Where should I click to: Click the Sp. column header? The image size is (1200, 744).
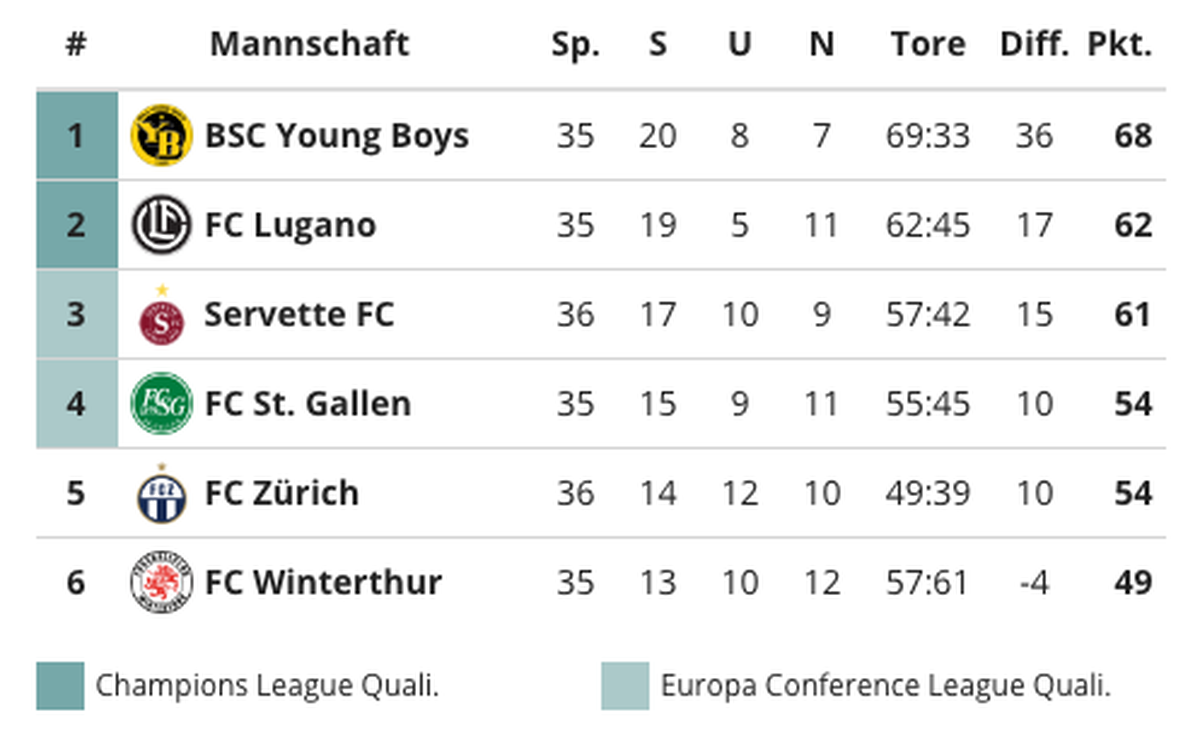[576, 45]
